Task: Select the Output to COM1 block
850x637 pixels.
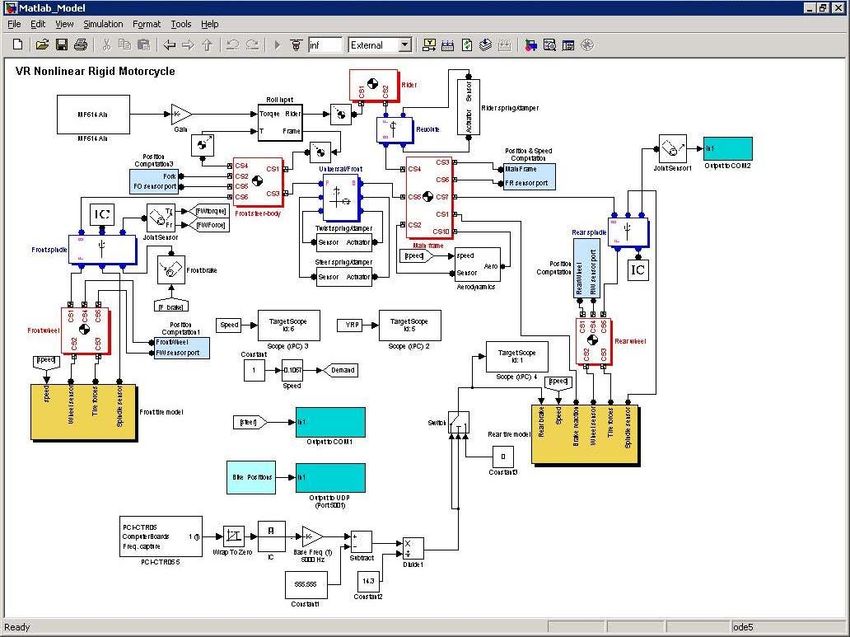Action: click(x=330, y=422)
